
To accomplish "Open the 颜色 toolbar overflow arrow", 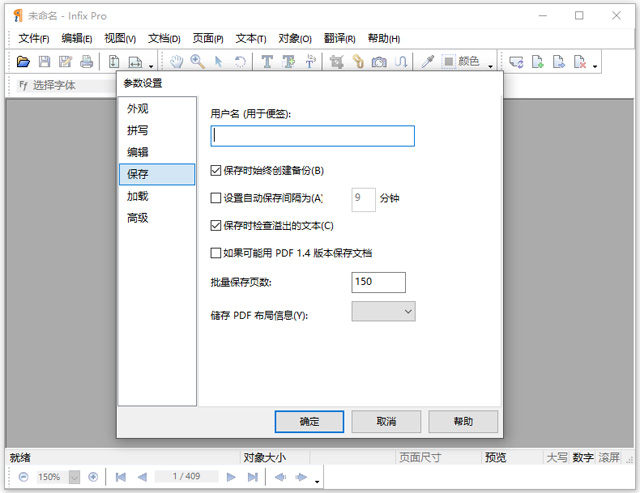I will point(490,66).
